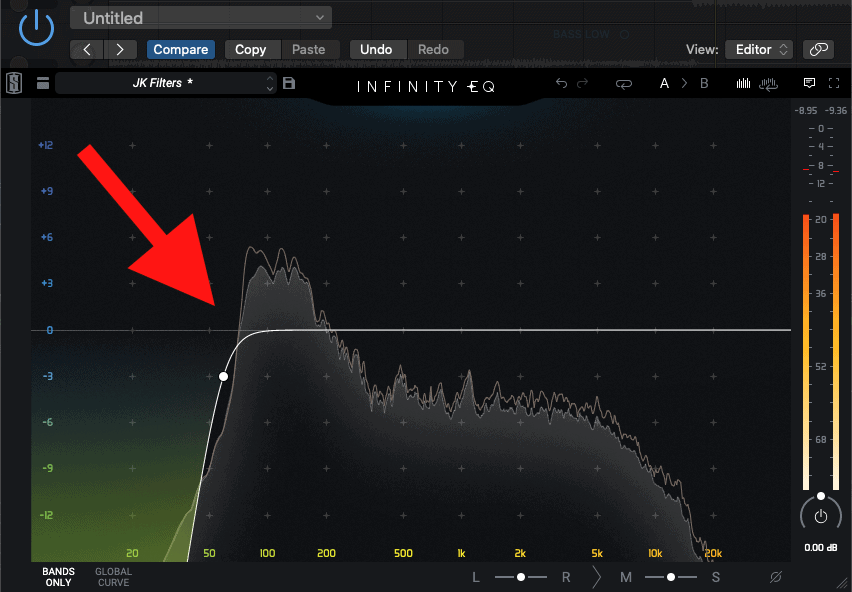Click the Paste button
Viewport: 852px width, 592px height.
click(x=309, y=49)
